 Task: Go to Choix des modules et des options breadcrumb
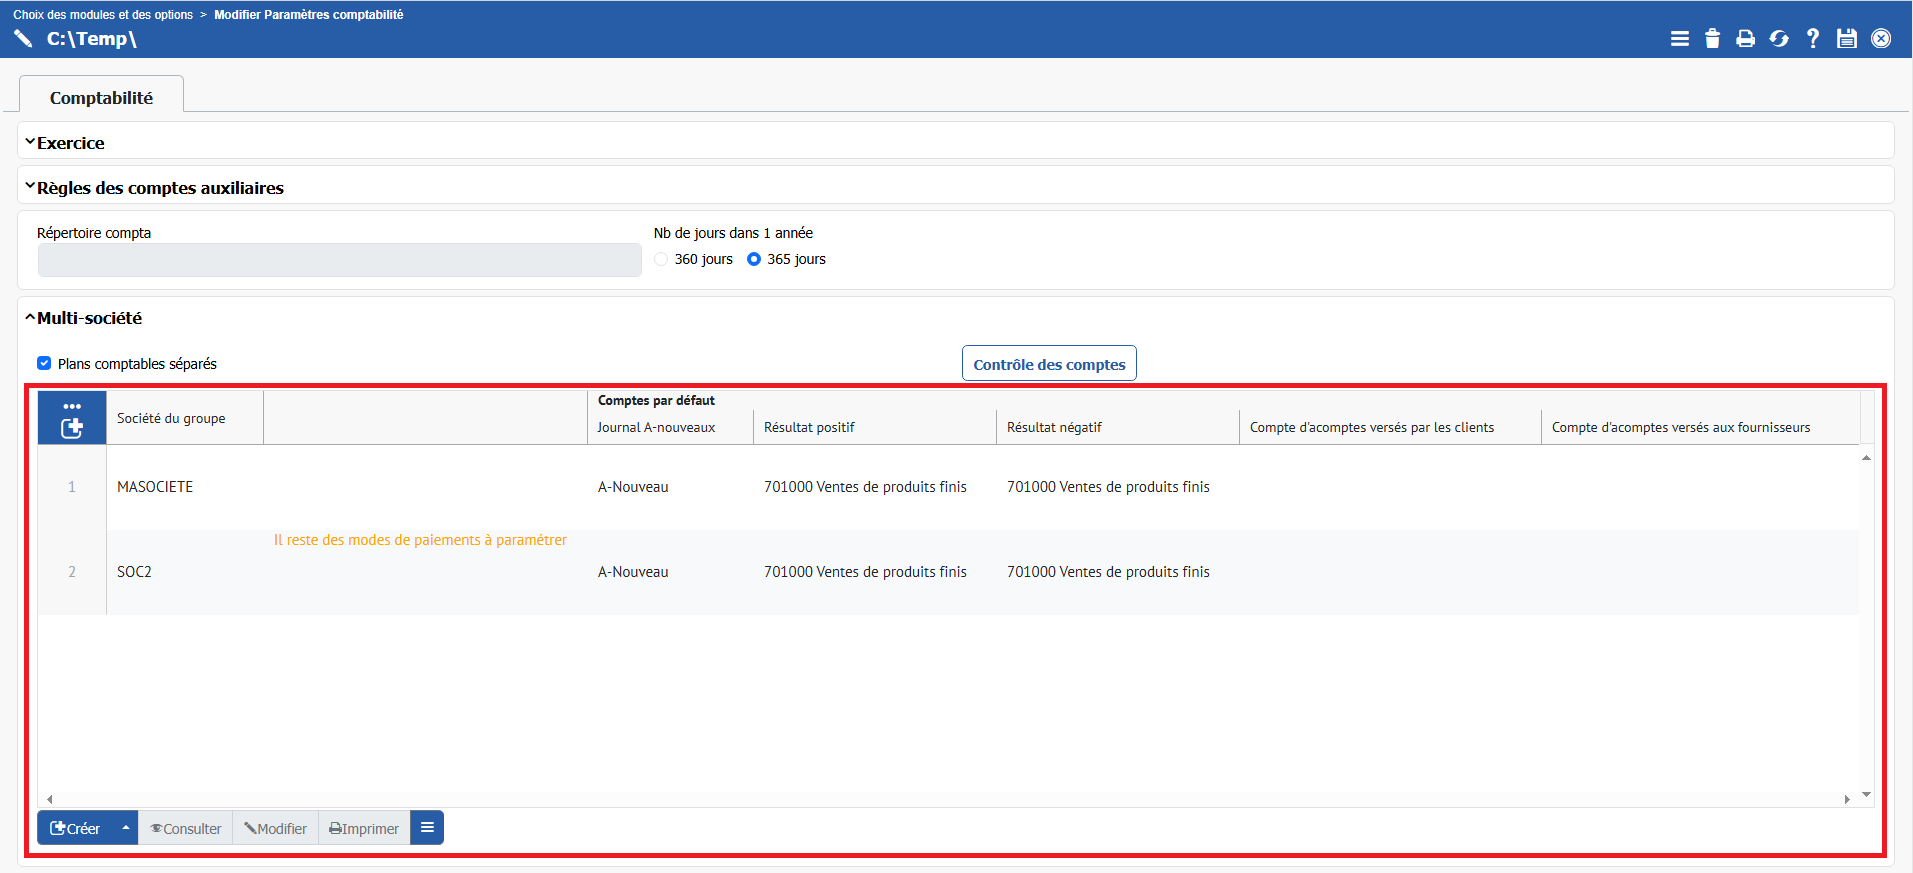pyautogui.click(x=103, y=15)
